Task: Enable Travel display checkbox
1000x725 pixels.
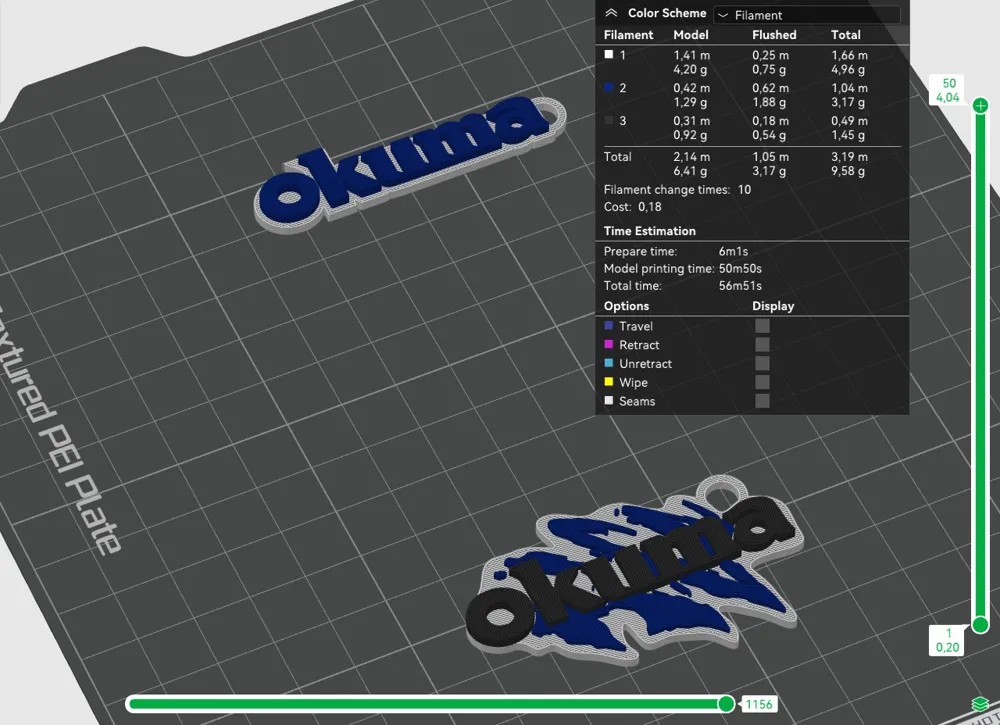Action: (762, 326)
